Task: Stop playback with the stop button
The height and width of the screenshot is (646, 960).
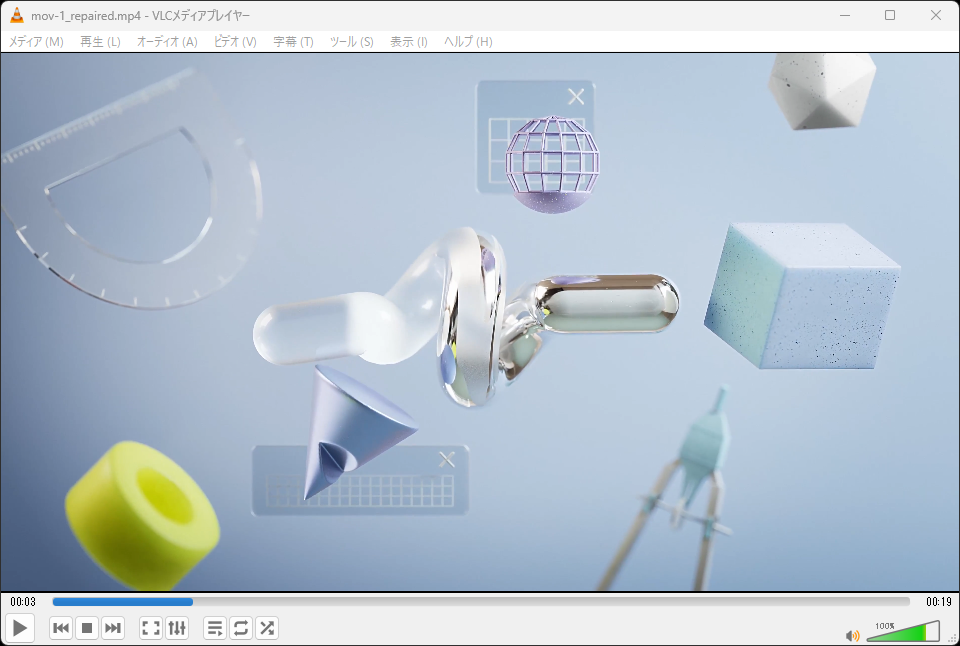Action: (x=87, y=628)
